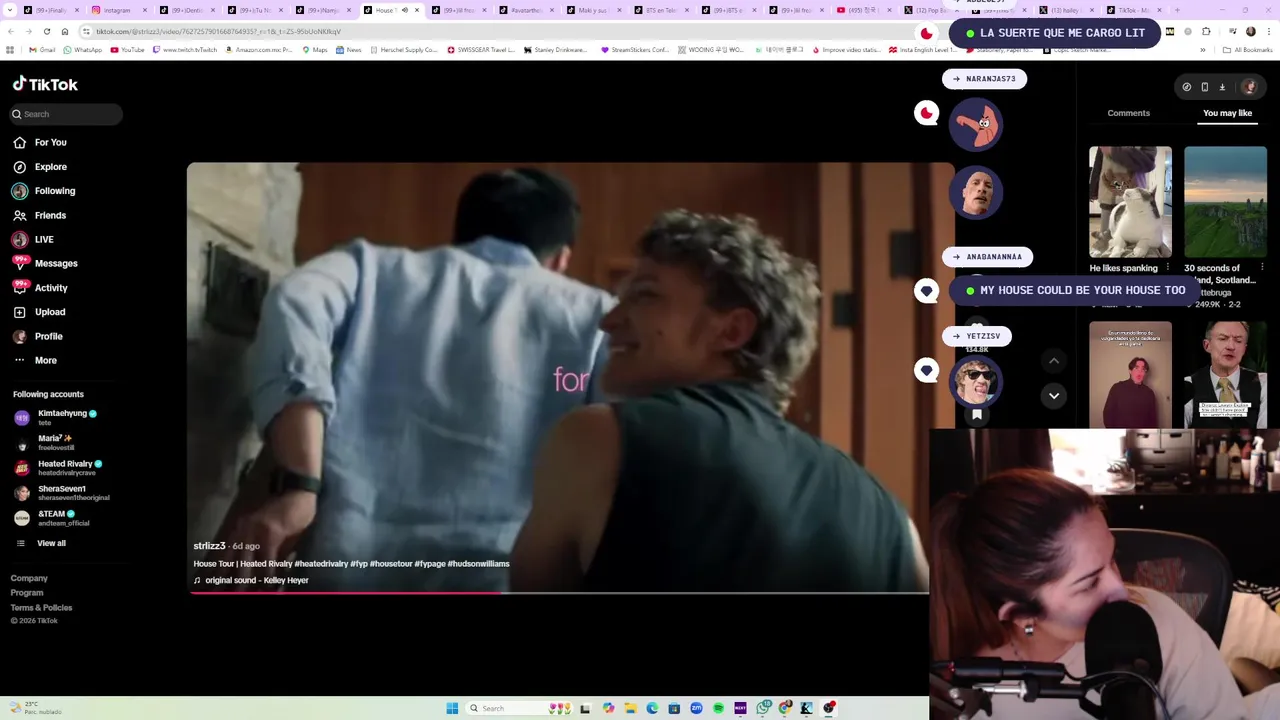Reload the browser page

coord(46,31)
